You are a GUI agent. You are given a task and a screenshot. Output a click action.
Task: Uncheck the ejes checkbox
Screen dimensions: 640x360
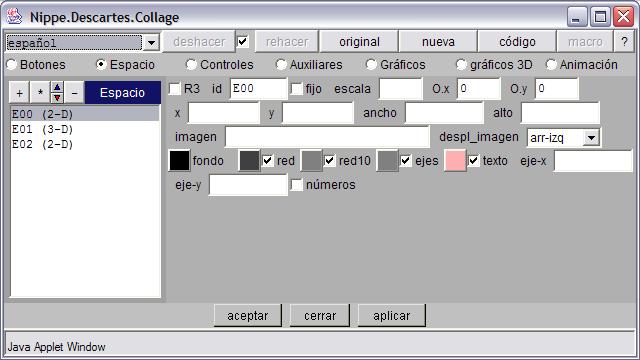click(406, 160)
